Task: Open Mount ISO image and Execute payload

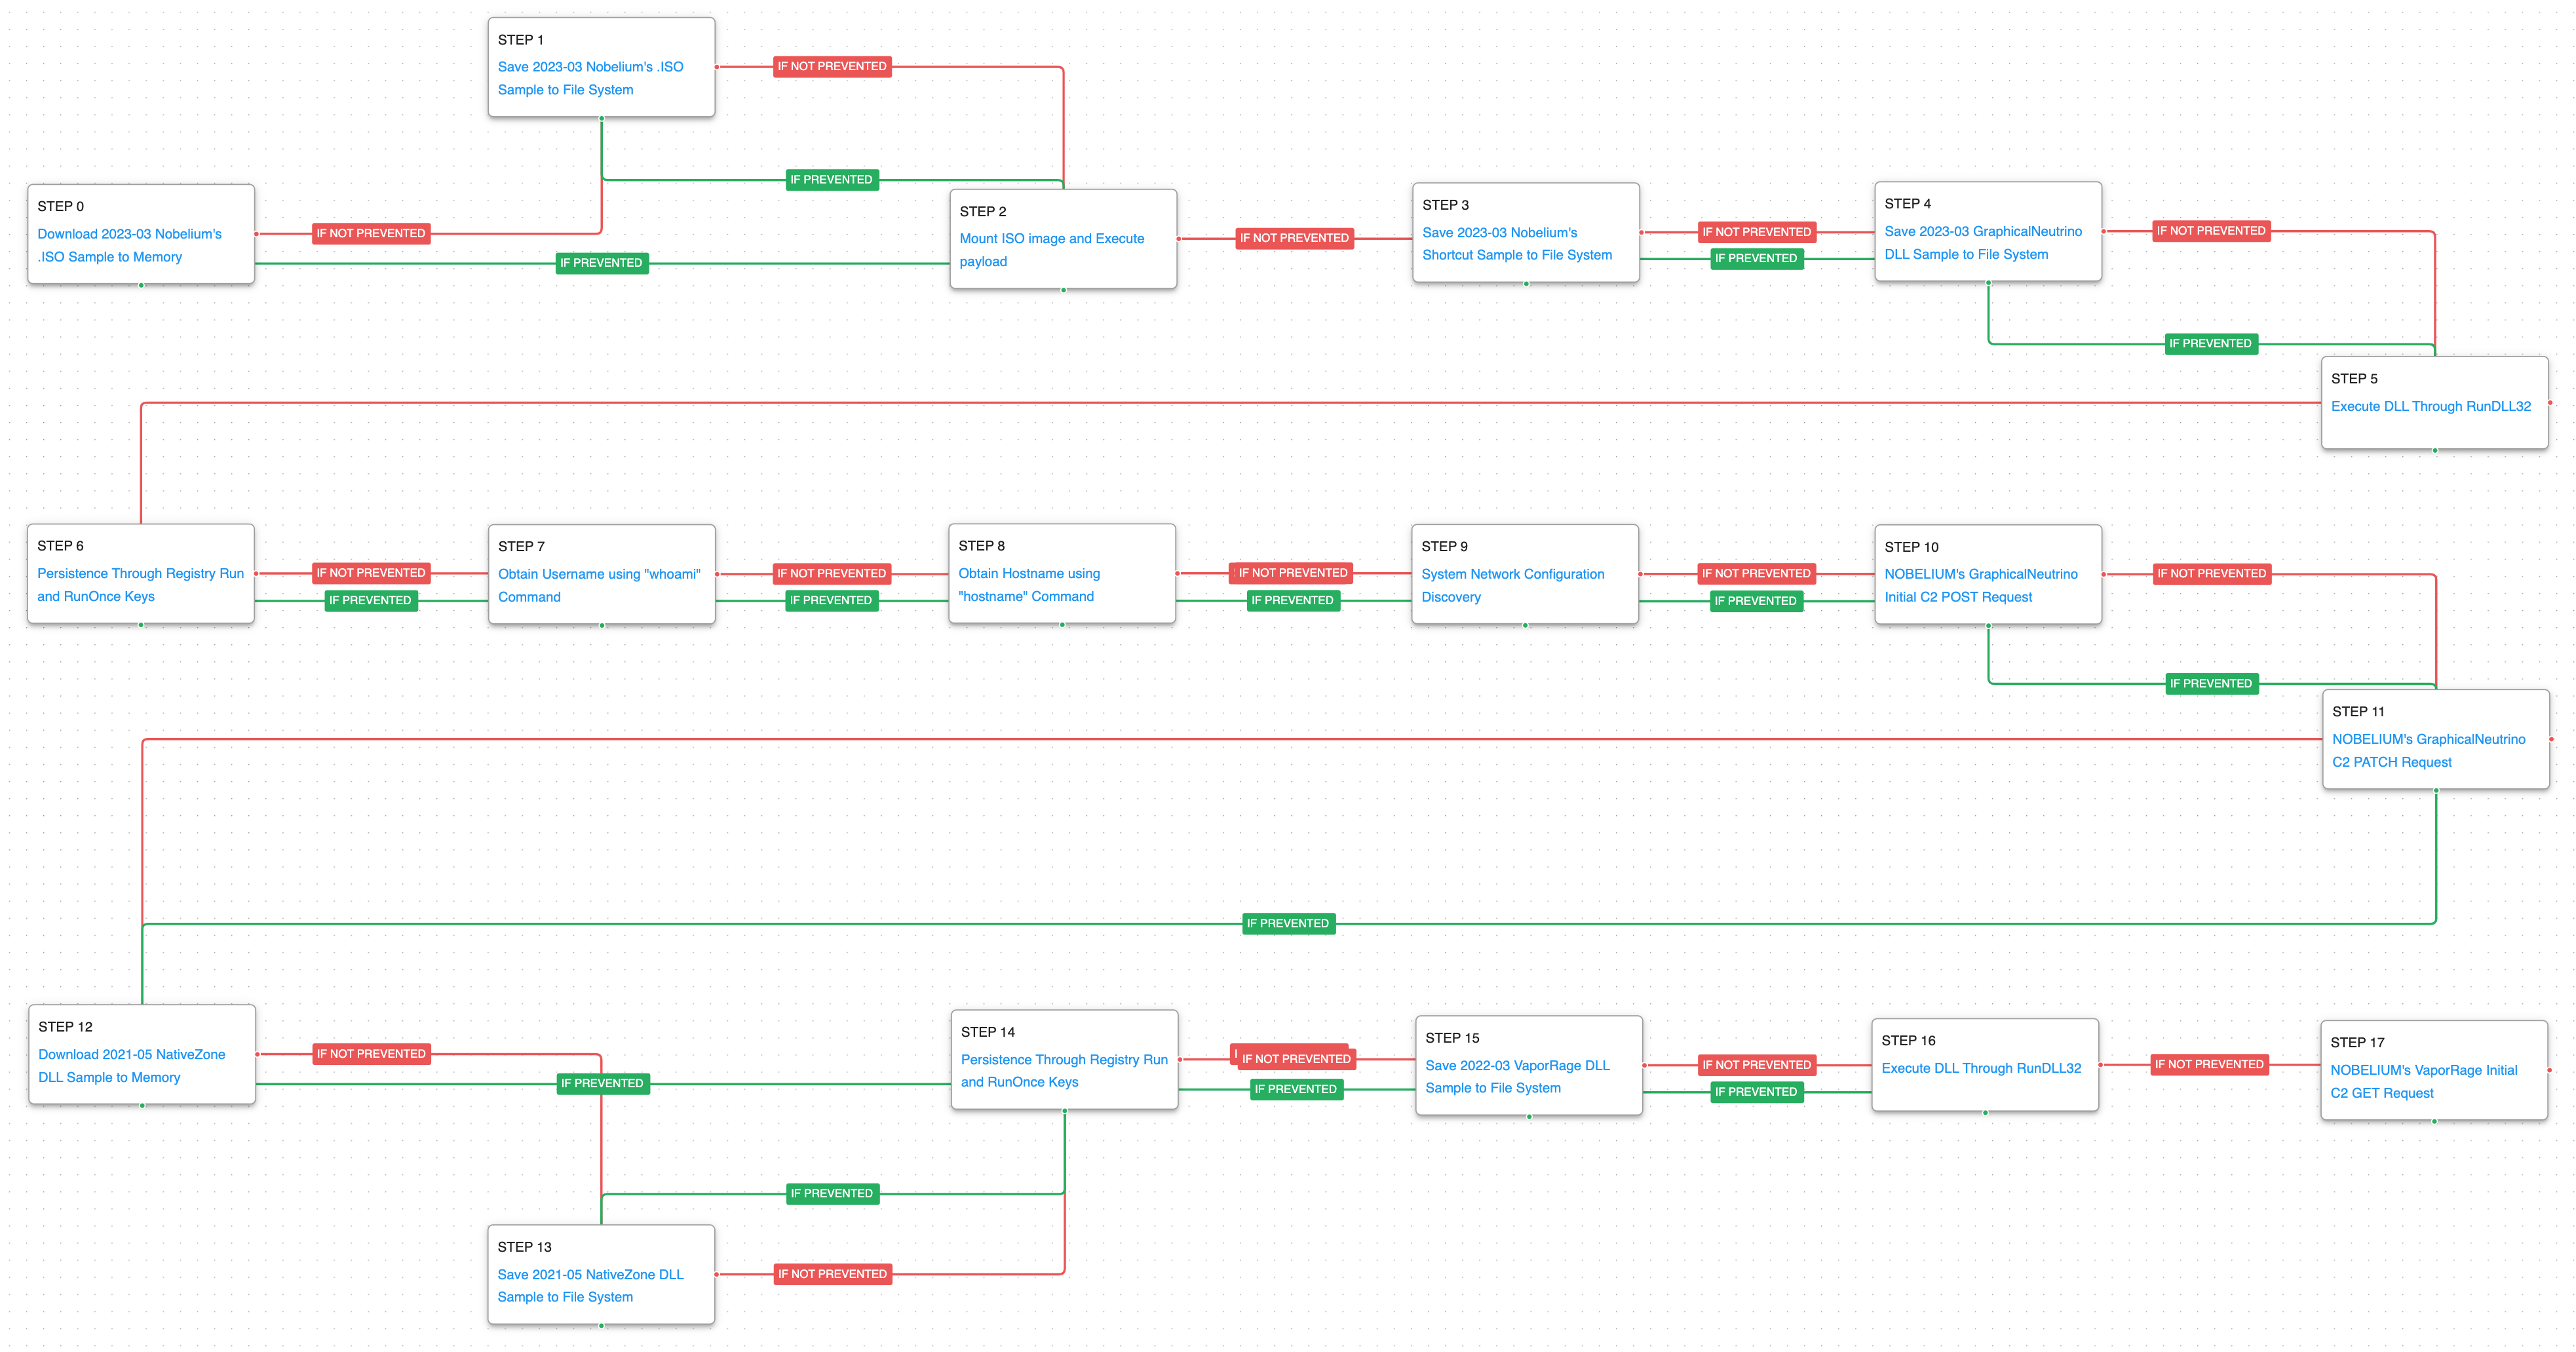Action: [x=1051, y=250]
